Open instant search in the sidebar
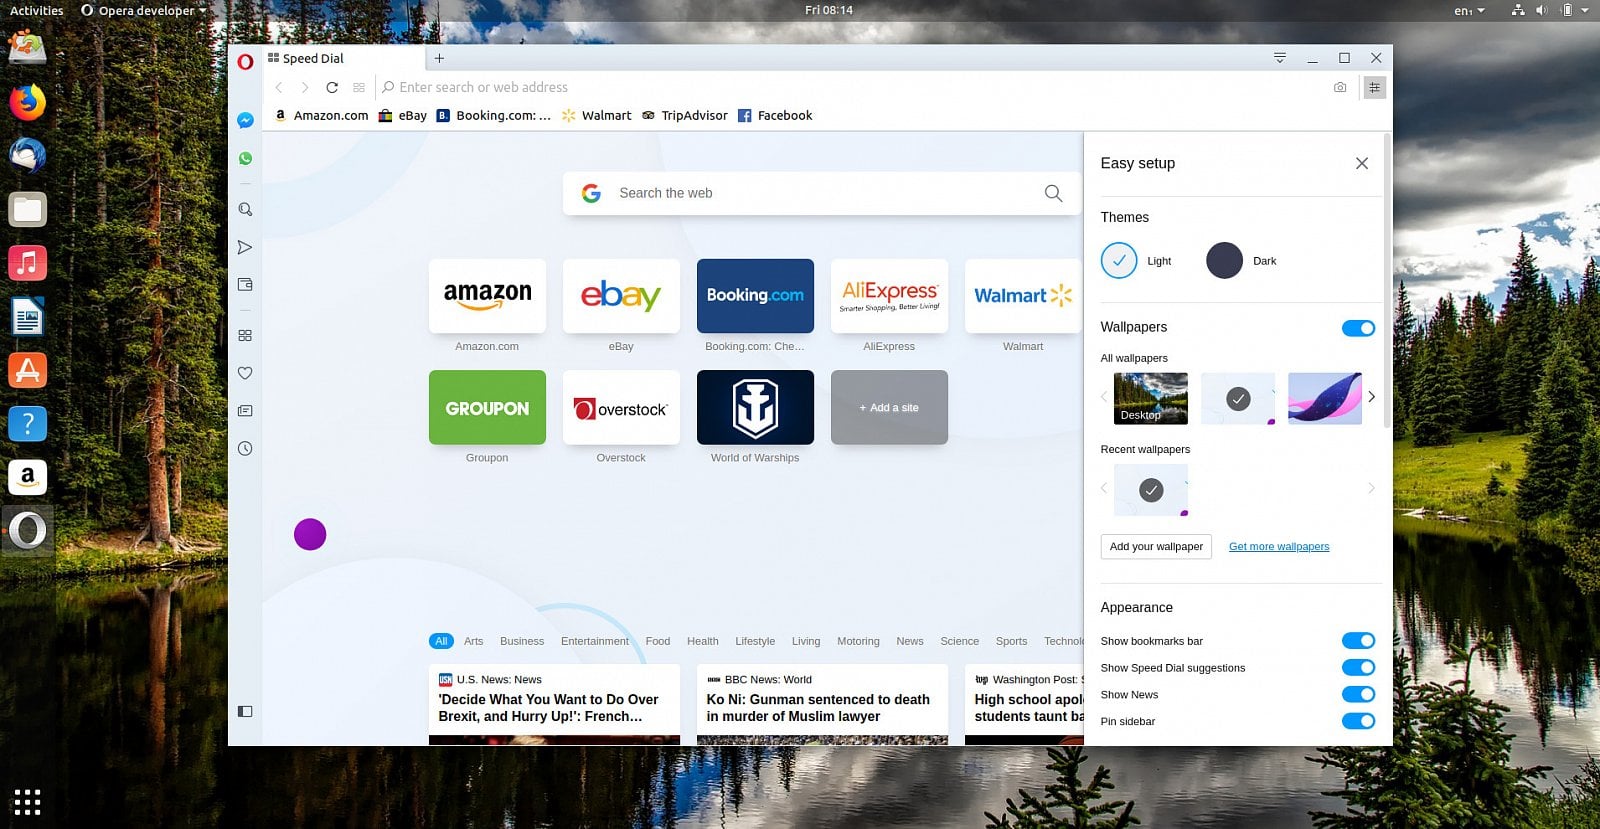 tap(245, 209)
